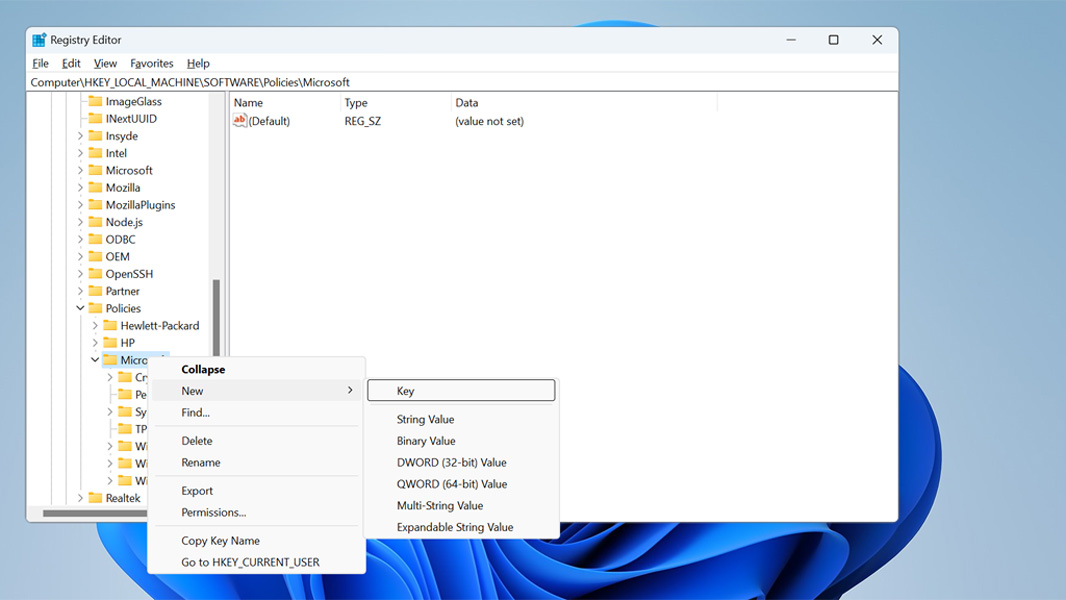Image resolution: width=1066 pixels, height=600 pixels.
Task: Click the Registry Editor app icon in title bar
Action: coord(39,40)
